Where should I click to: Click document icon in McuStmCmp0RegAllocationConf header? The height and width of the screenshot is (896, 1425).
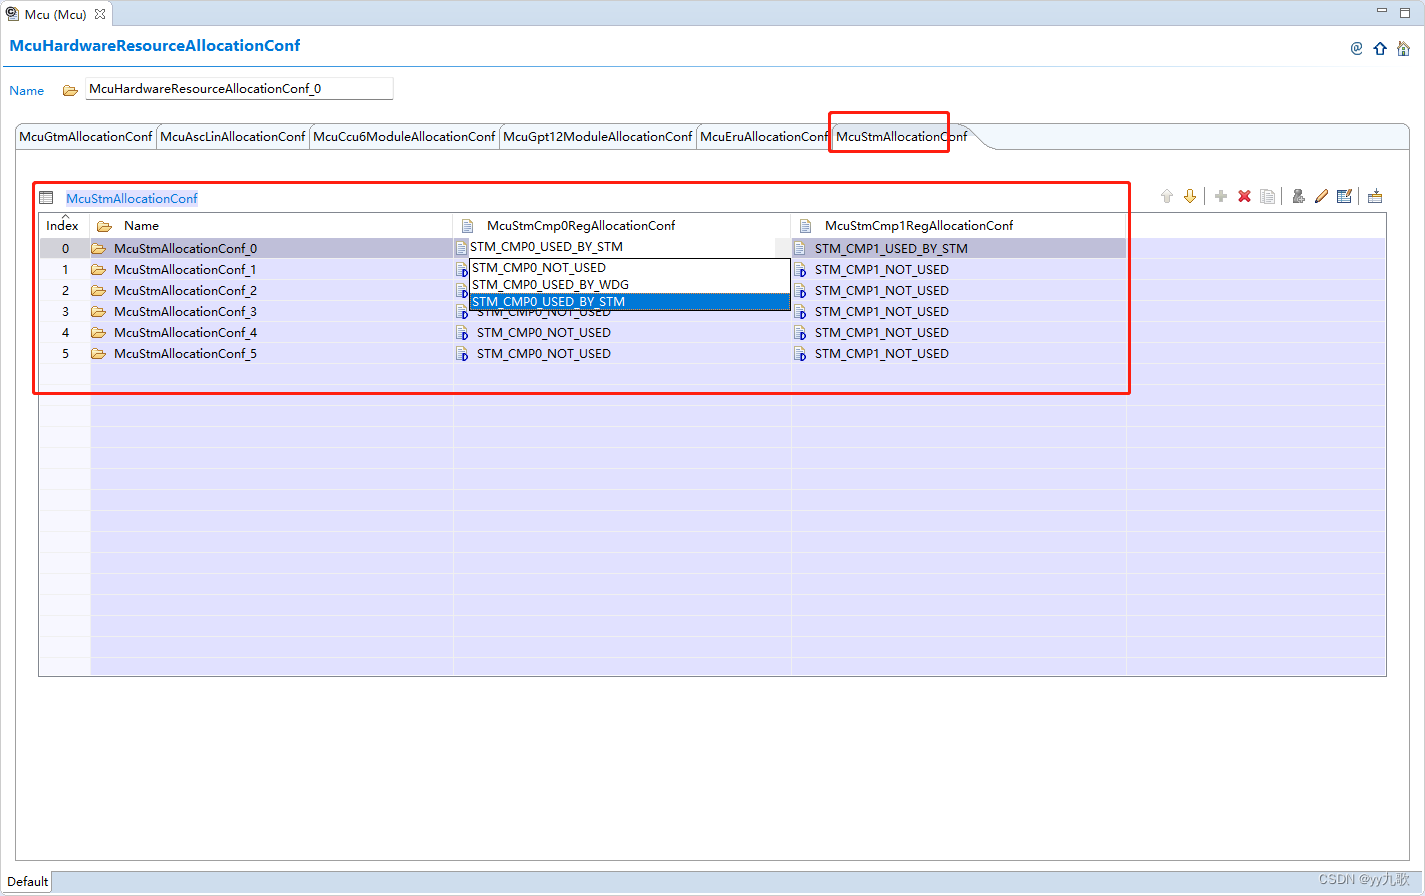467,226
